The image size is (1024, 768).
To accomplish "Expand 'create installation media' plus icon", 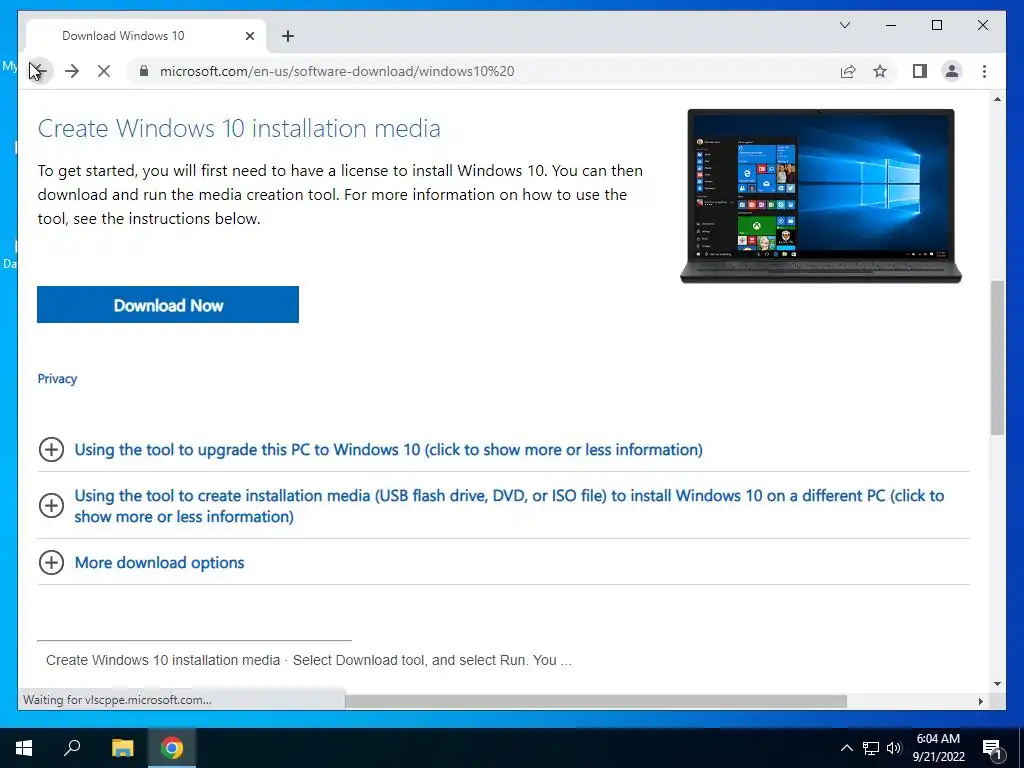I will coord(51,505).
